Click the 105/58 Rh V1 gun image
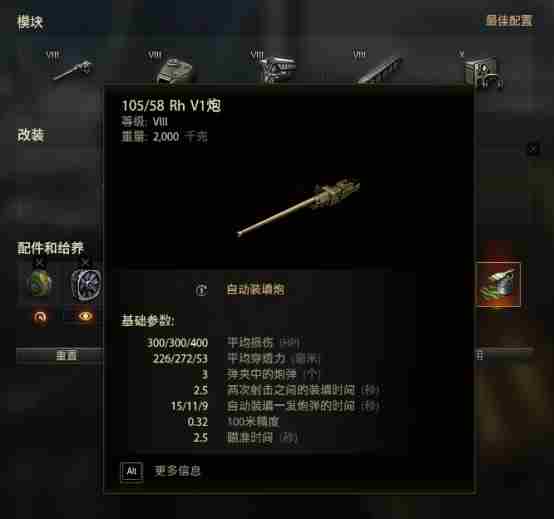This screenshot has height=519, width=554. (x=299, y=206)
